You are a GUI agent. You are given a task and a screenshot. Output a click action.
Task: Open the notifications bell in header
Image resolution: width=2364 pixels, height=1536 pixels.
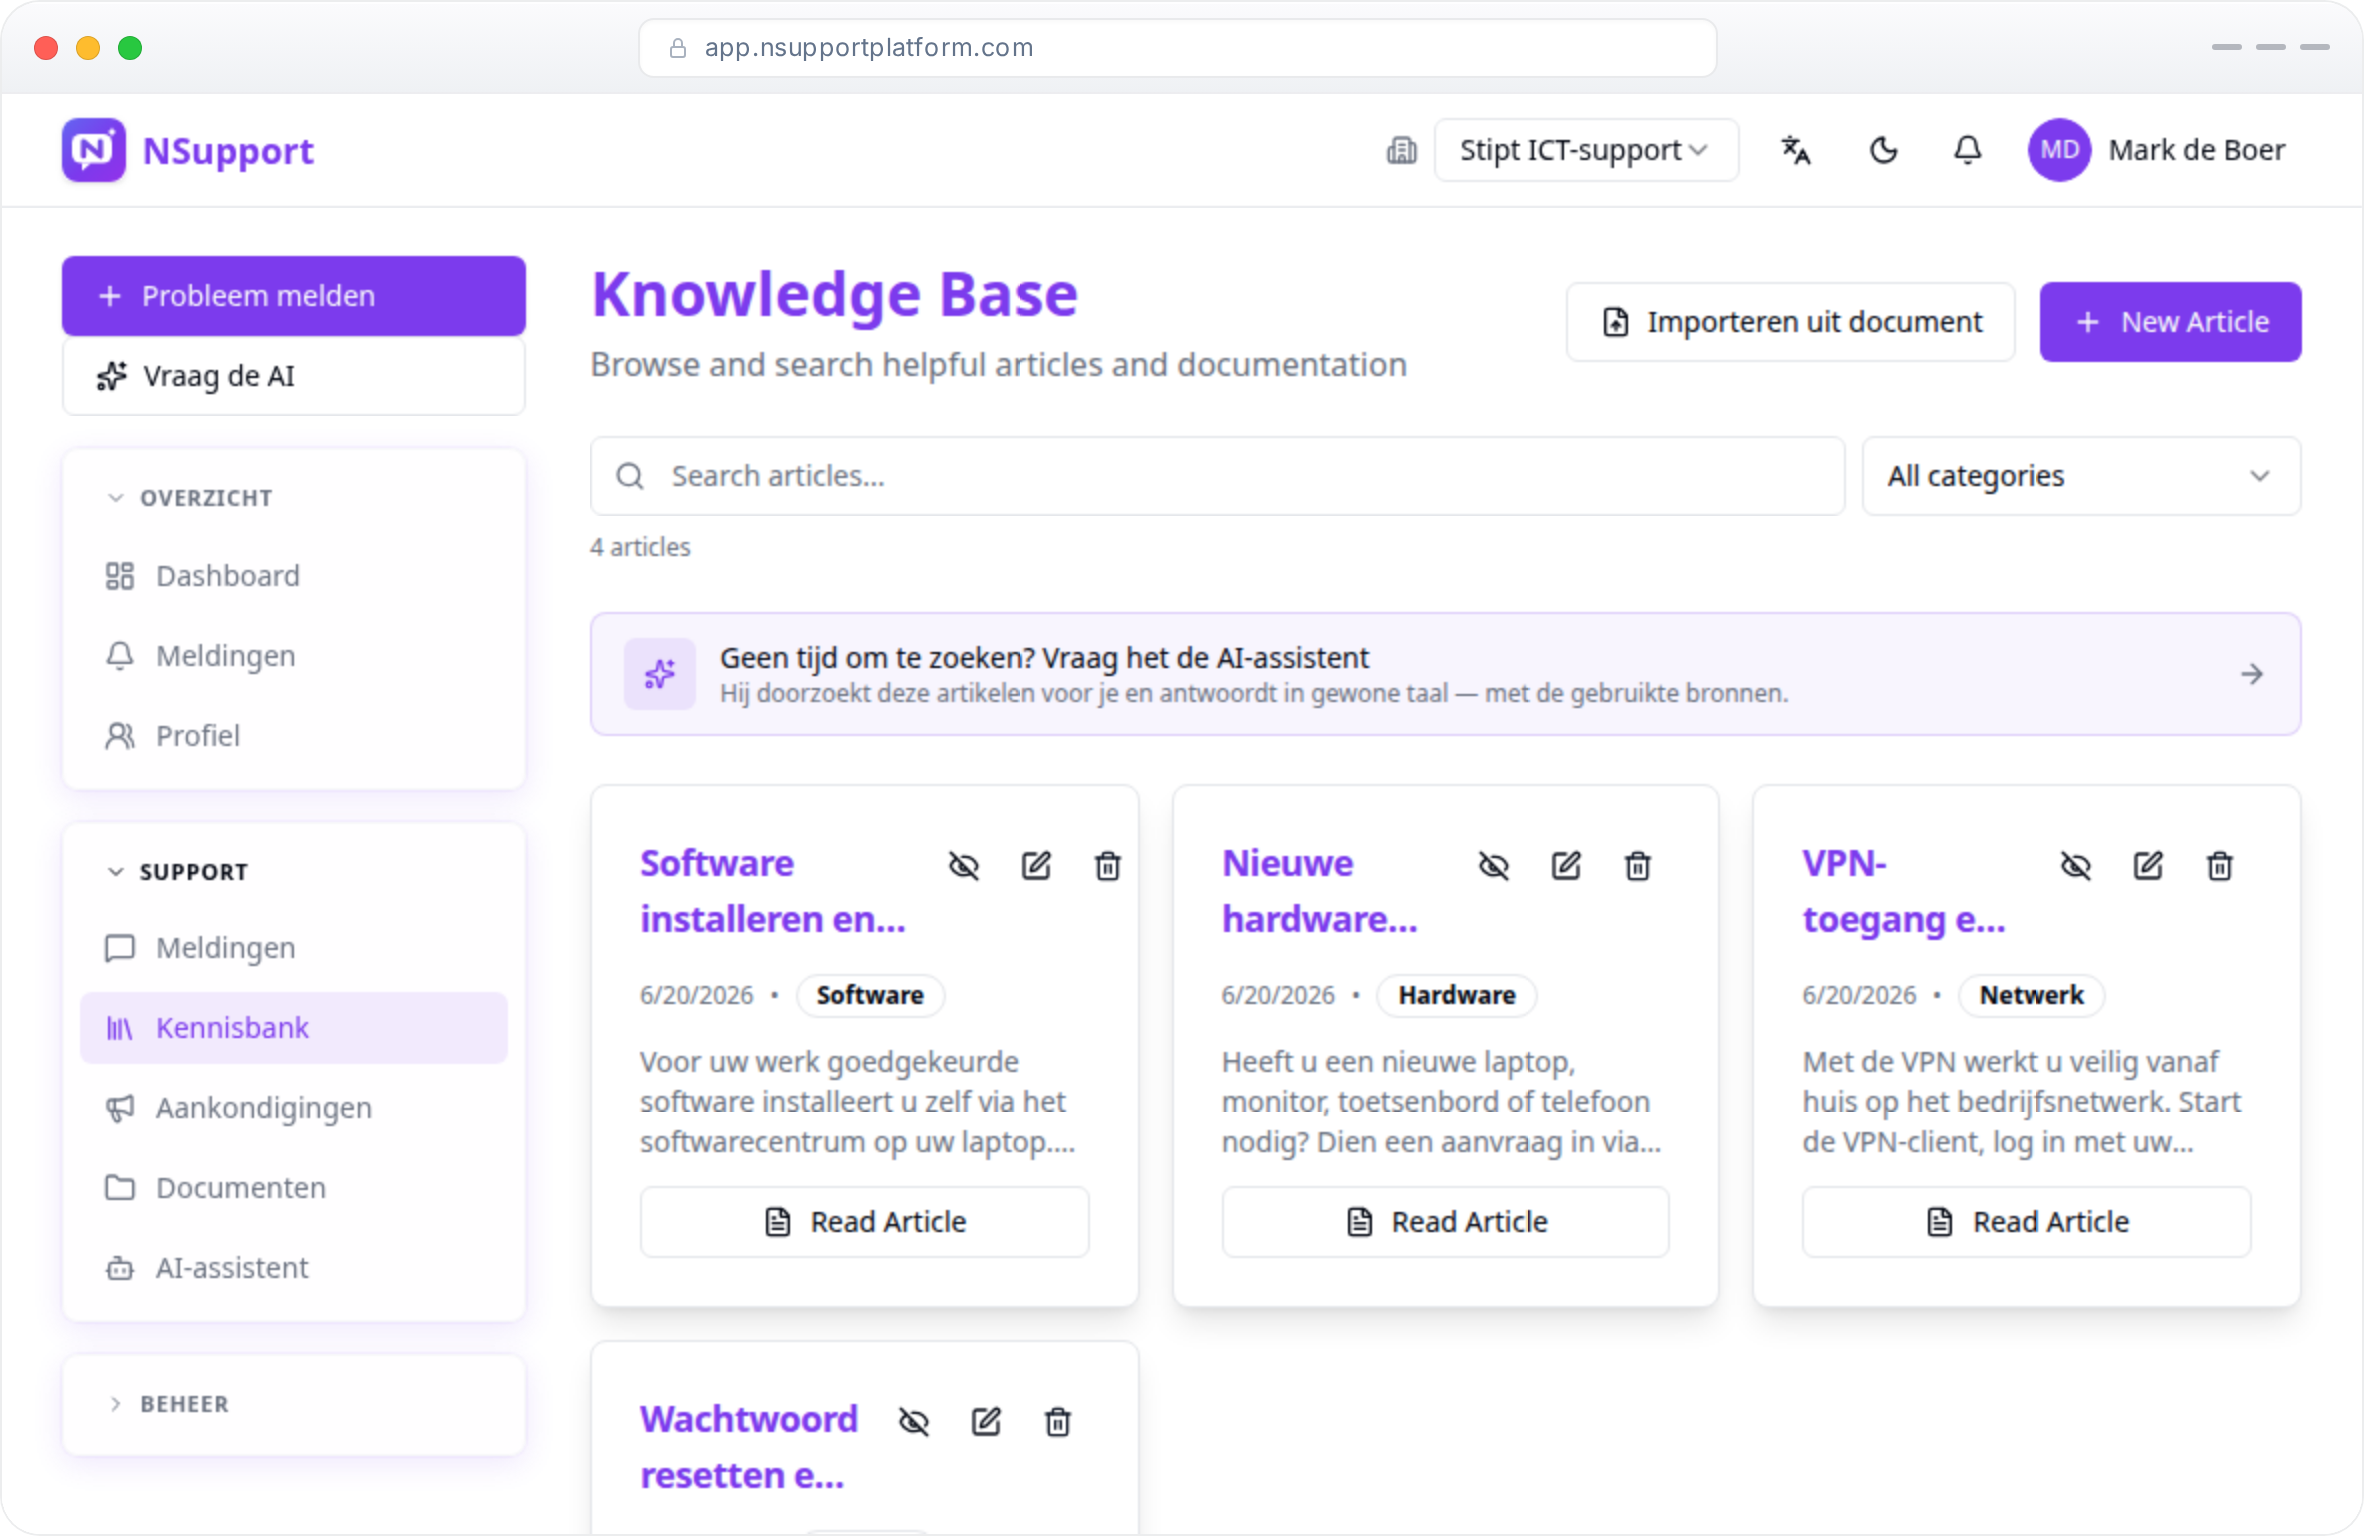(1967, 150)
